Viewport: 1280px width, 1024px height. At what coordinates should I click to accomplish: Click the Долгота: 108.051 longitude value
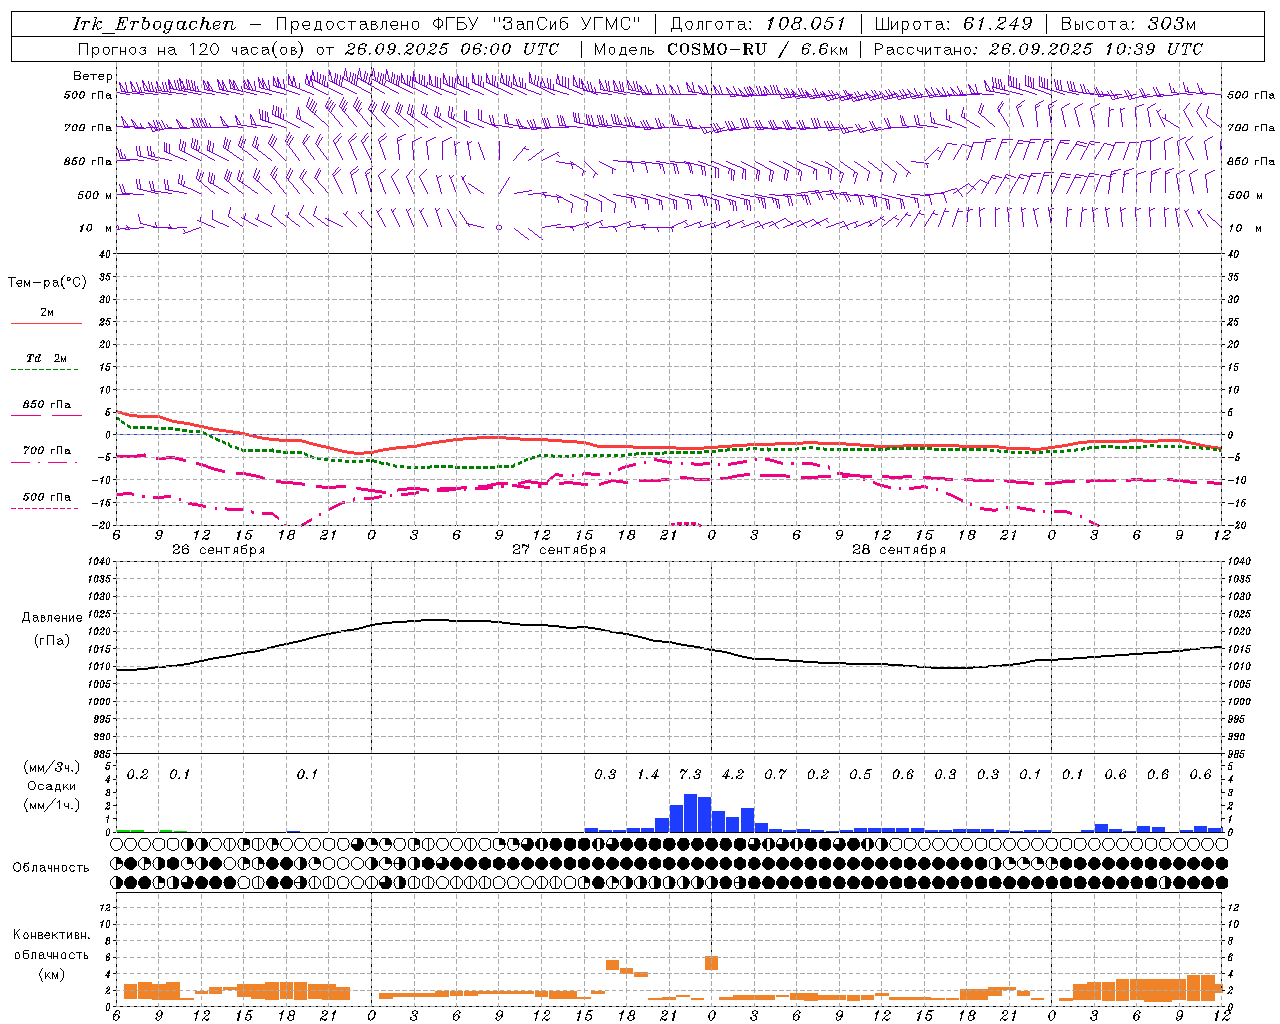(757, 24)
